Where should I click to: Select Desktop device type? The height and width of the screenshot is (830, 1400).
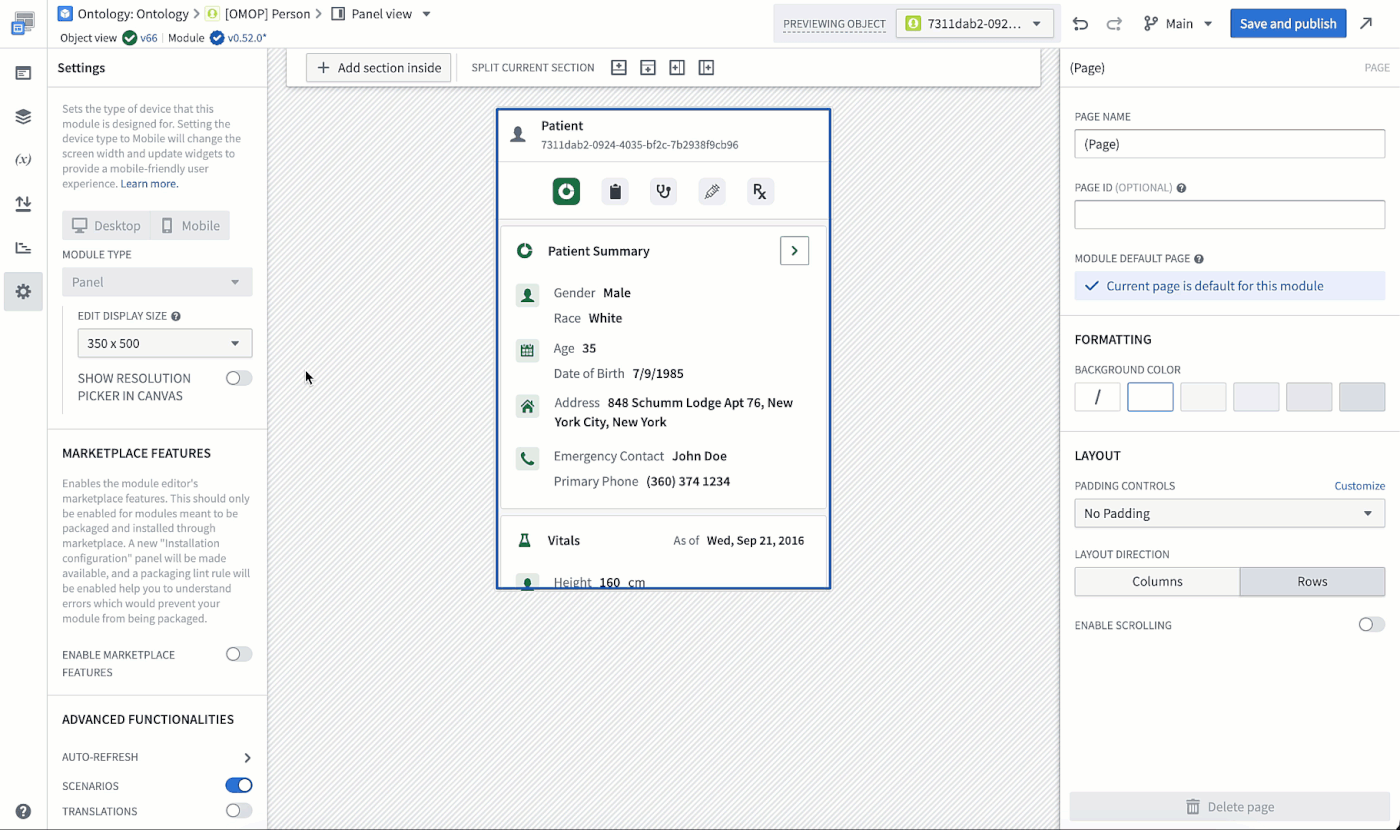(106, 226)
